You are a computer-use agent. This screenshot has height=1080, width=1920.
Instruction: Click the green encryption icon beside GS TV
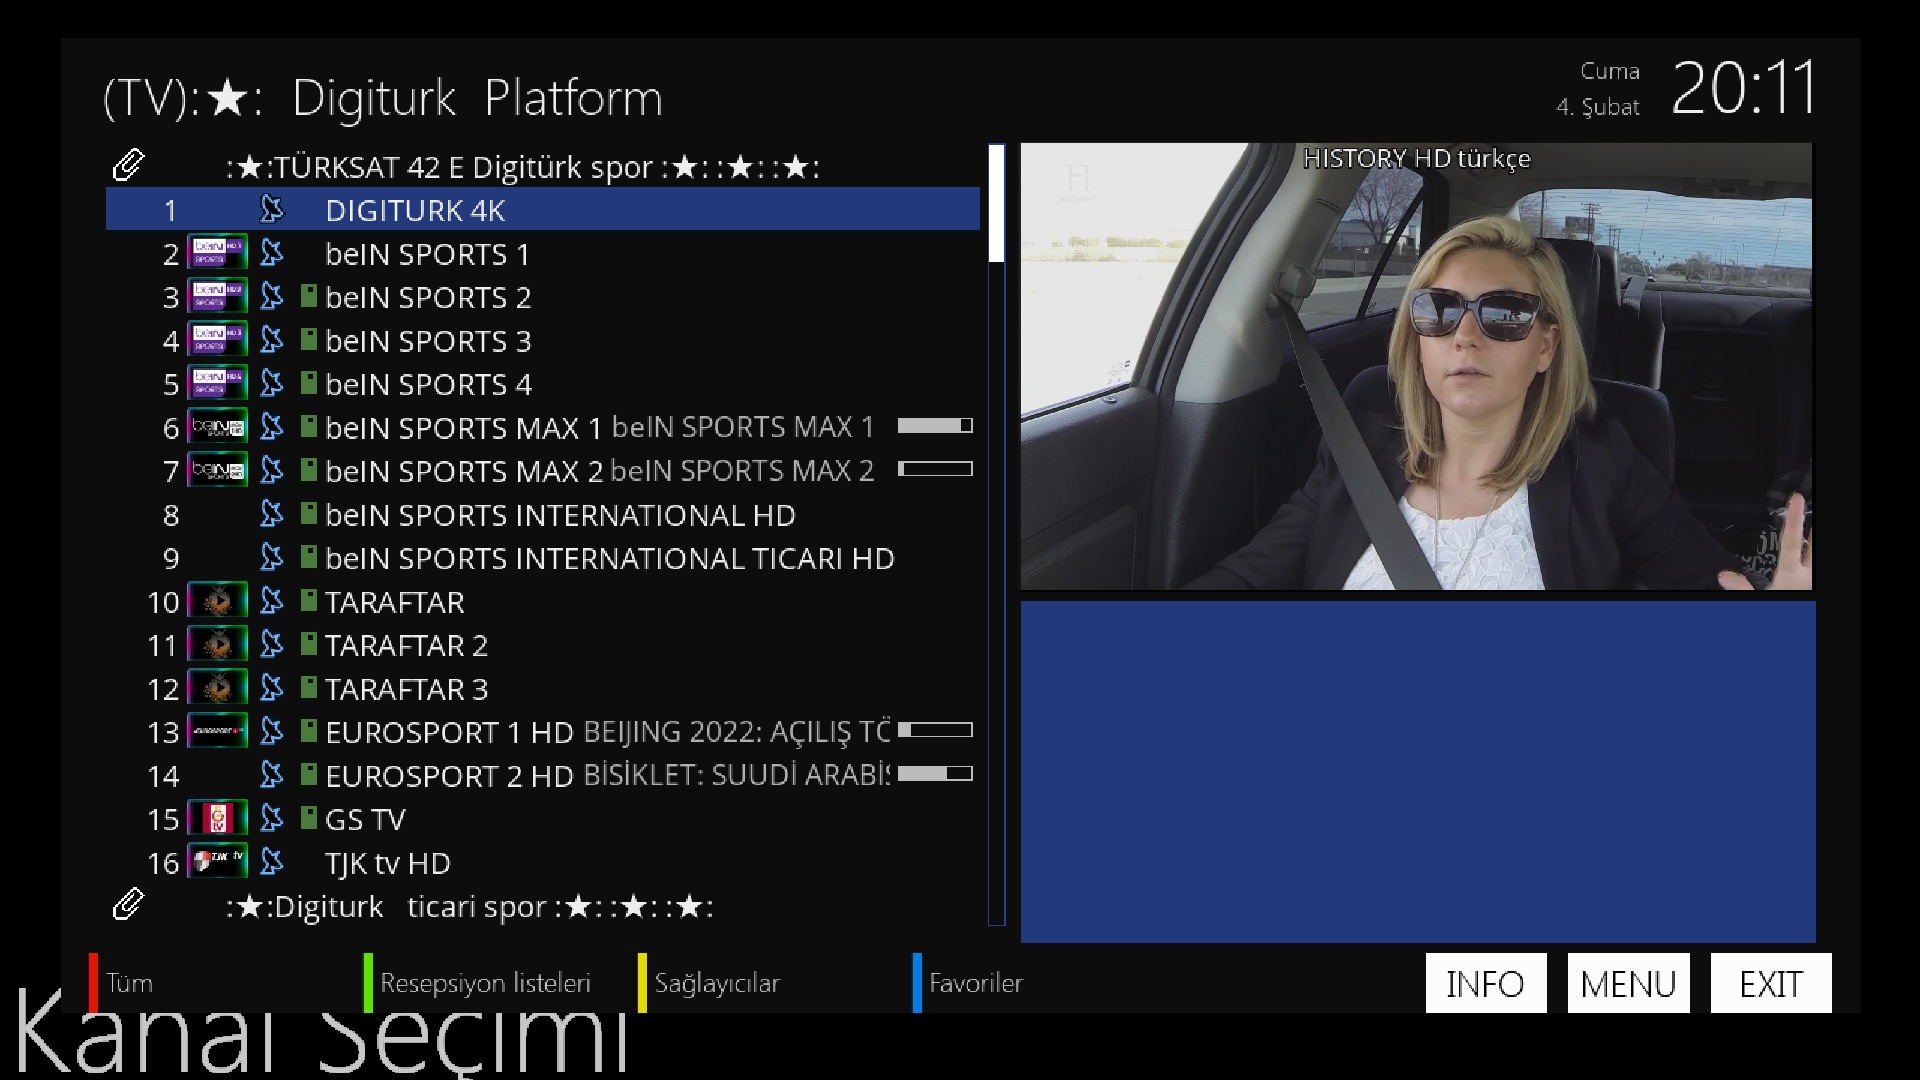(x=309, y=818)
